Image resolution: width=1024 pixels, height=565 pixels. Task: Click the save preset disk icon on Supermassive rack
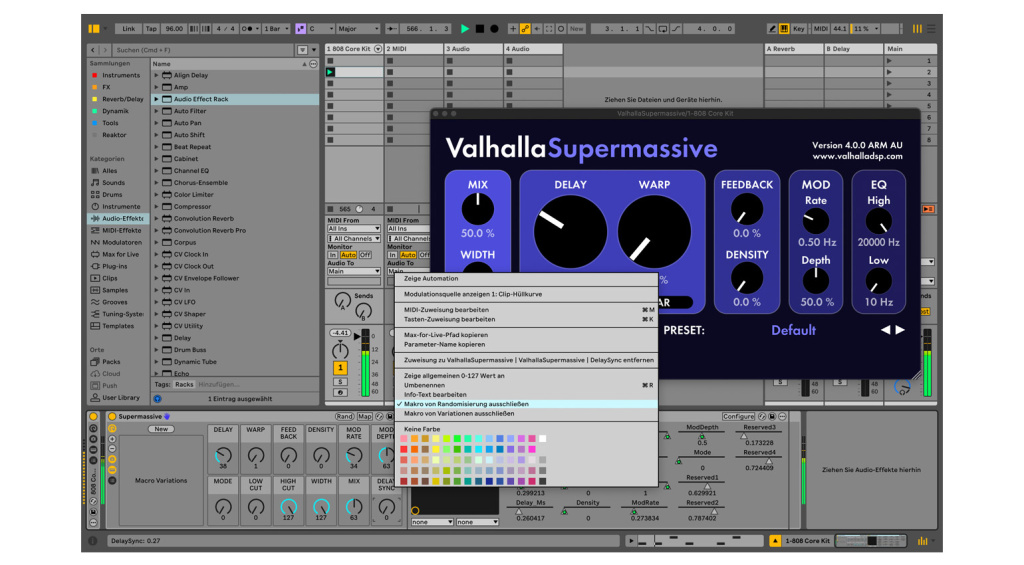coord(390,416)
